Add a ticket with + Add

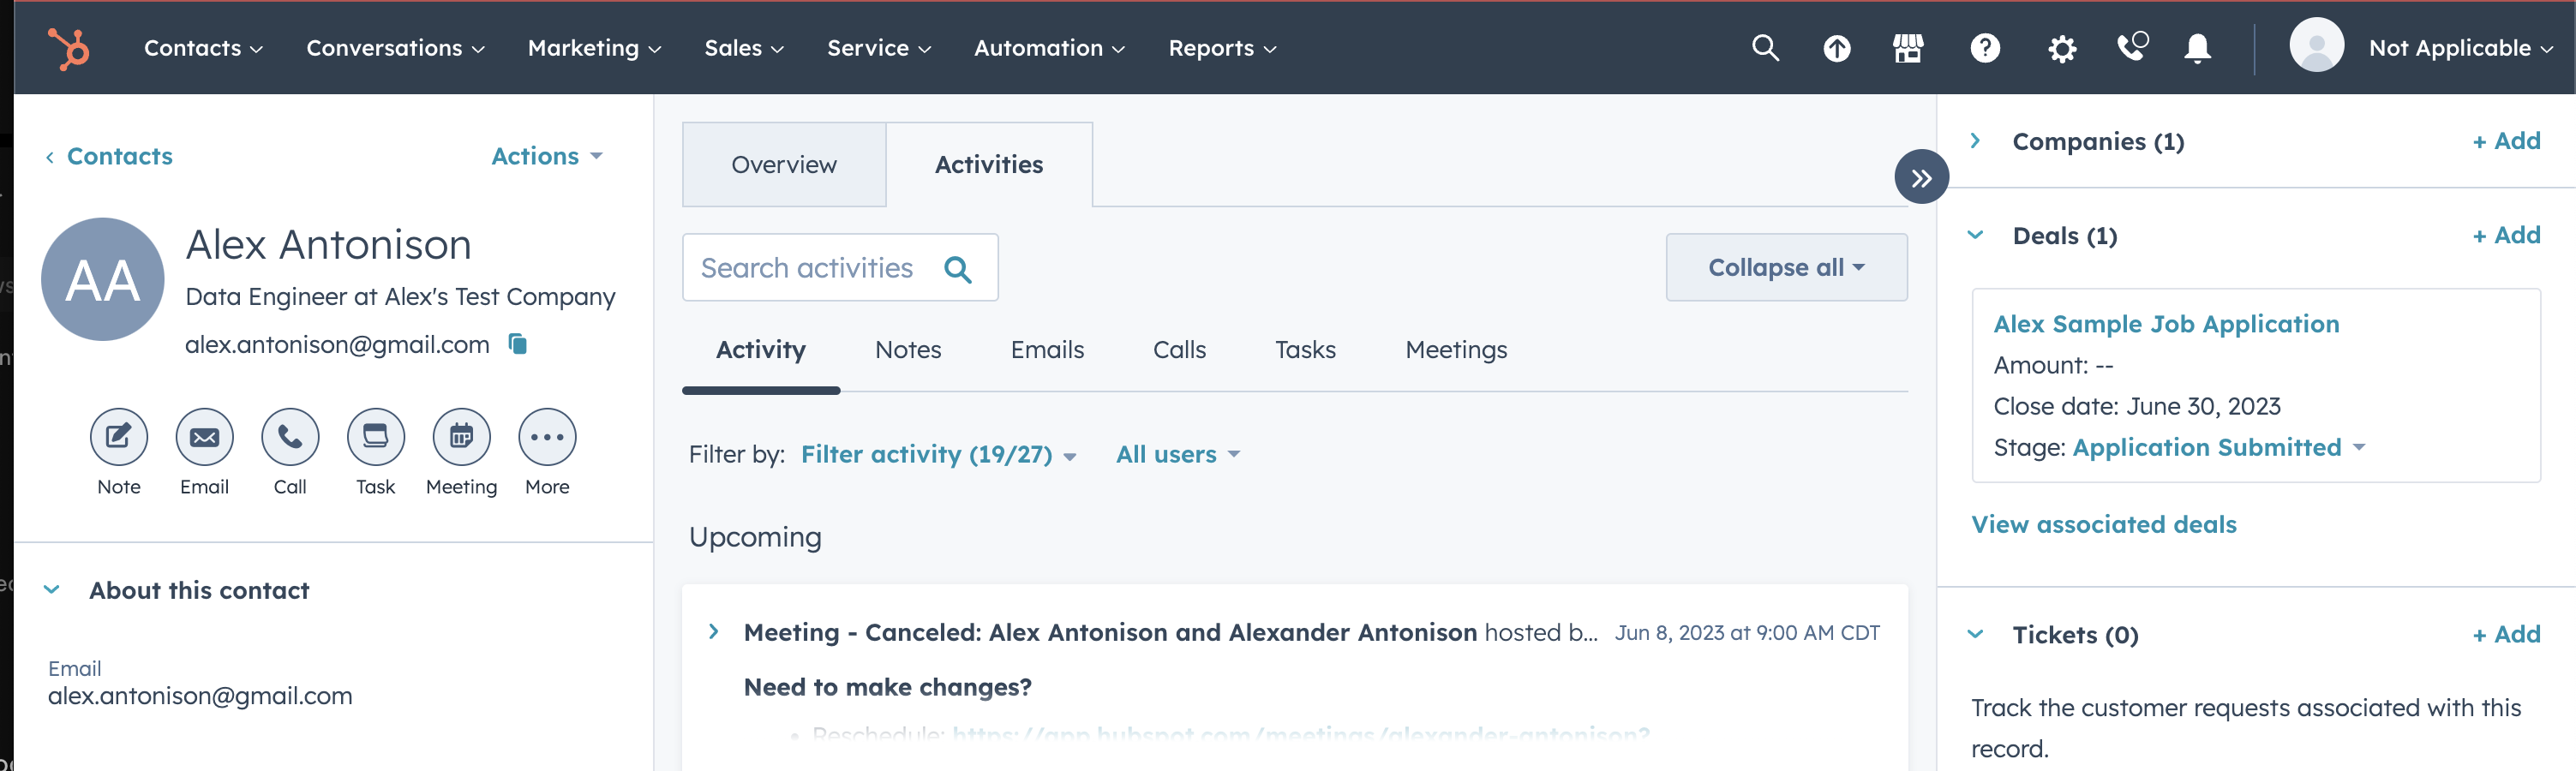coord(2506,634)
